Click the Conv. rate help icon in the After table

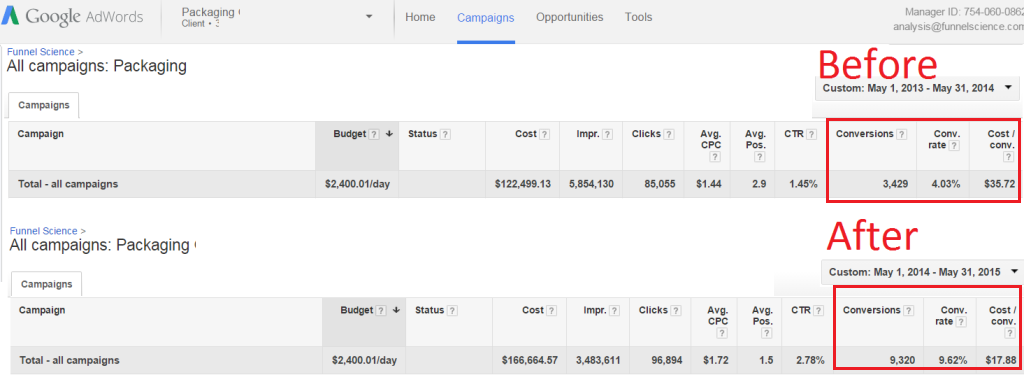click(x=961, y=322)
